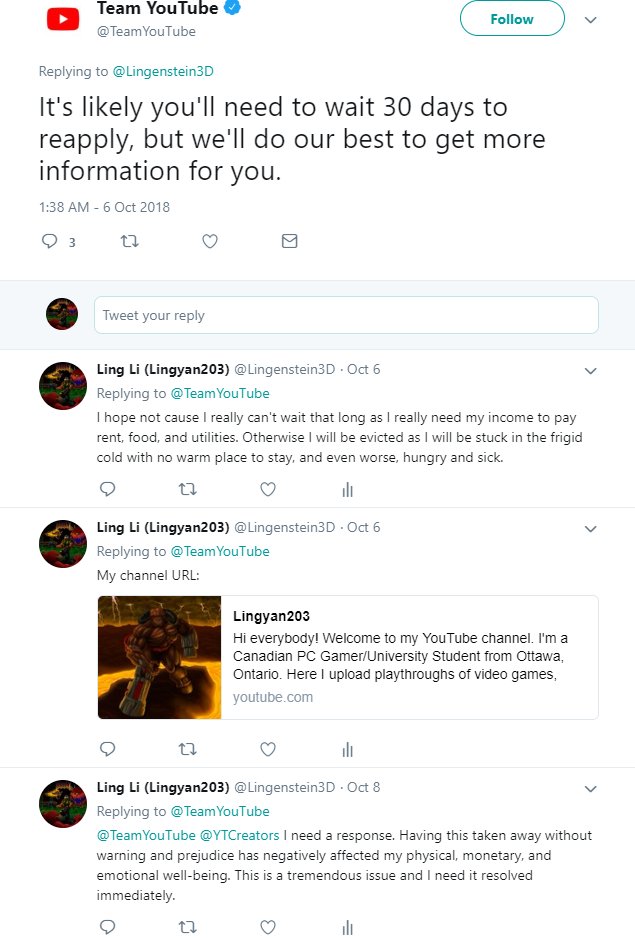Open more menu on first Ling Li reply
The height and width of the screenshot is (938, 635).
tap(591, 371)
